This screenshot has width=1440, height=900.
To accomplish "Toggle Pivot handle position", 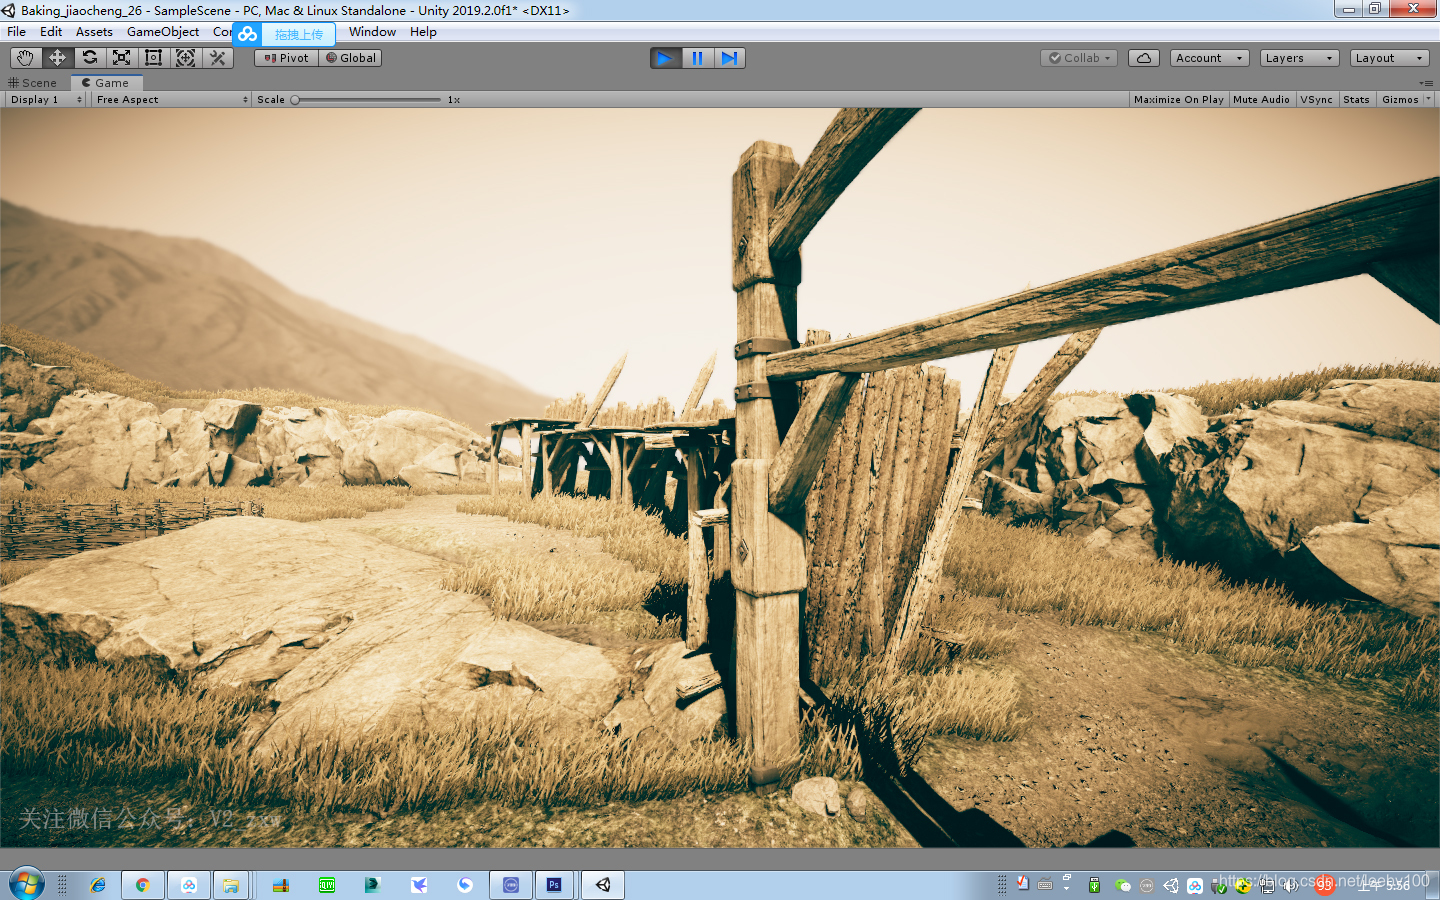I will (x=287, y=58).
